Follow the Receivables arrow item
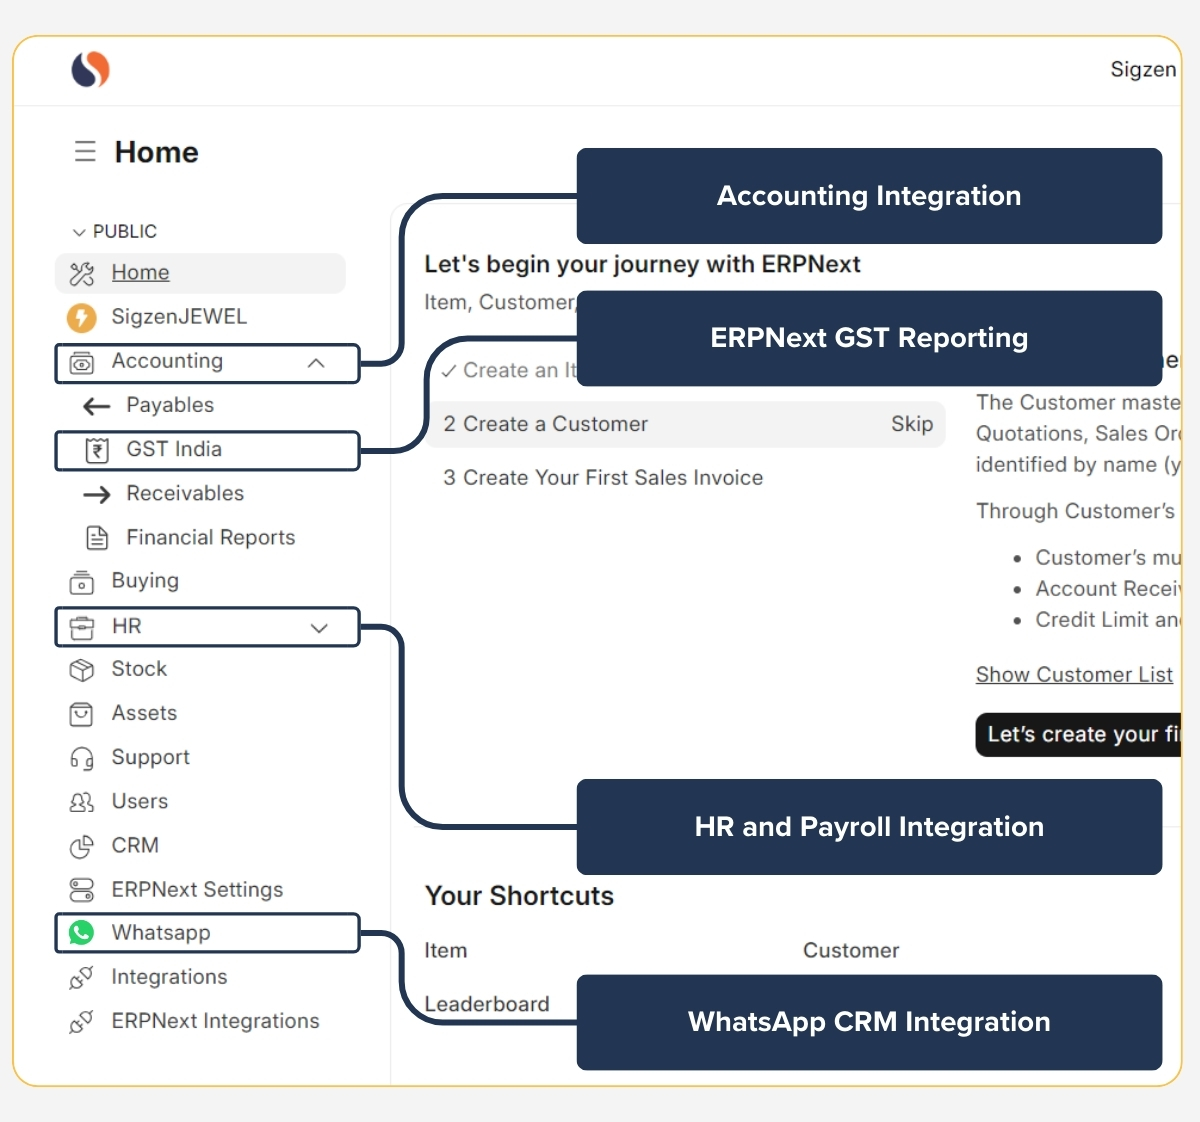The image size is (1200, 1122). click(x=184, y=493)
